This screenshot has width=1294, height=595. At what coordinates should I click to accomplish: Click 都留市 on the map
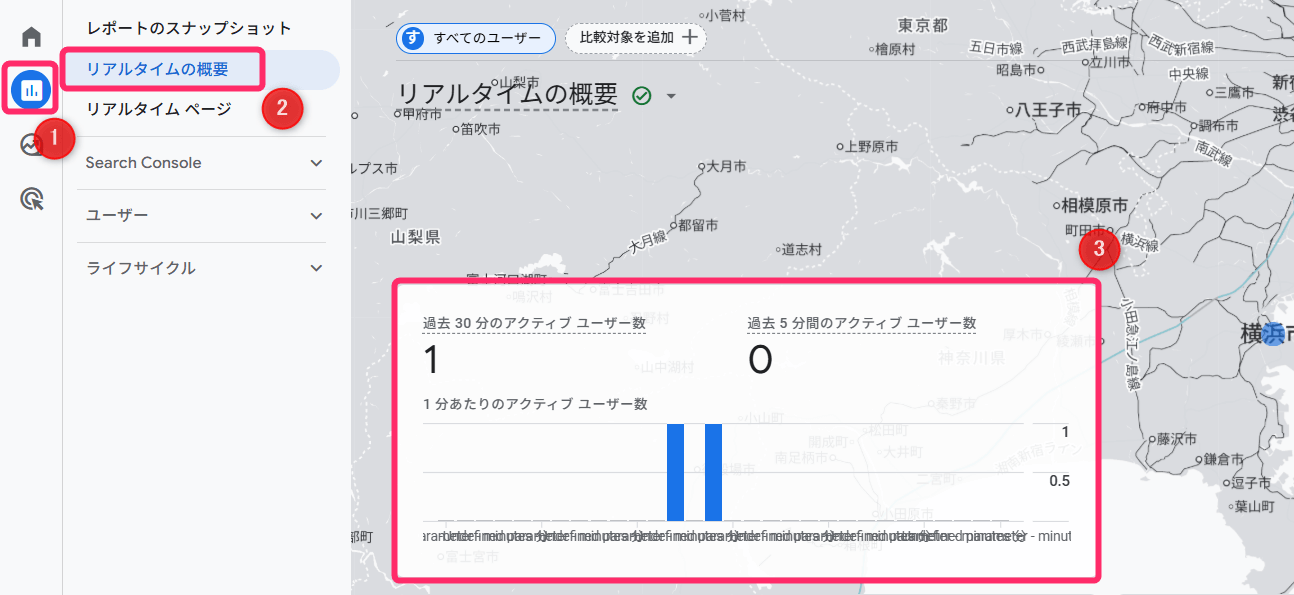[x=698, y=225]
